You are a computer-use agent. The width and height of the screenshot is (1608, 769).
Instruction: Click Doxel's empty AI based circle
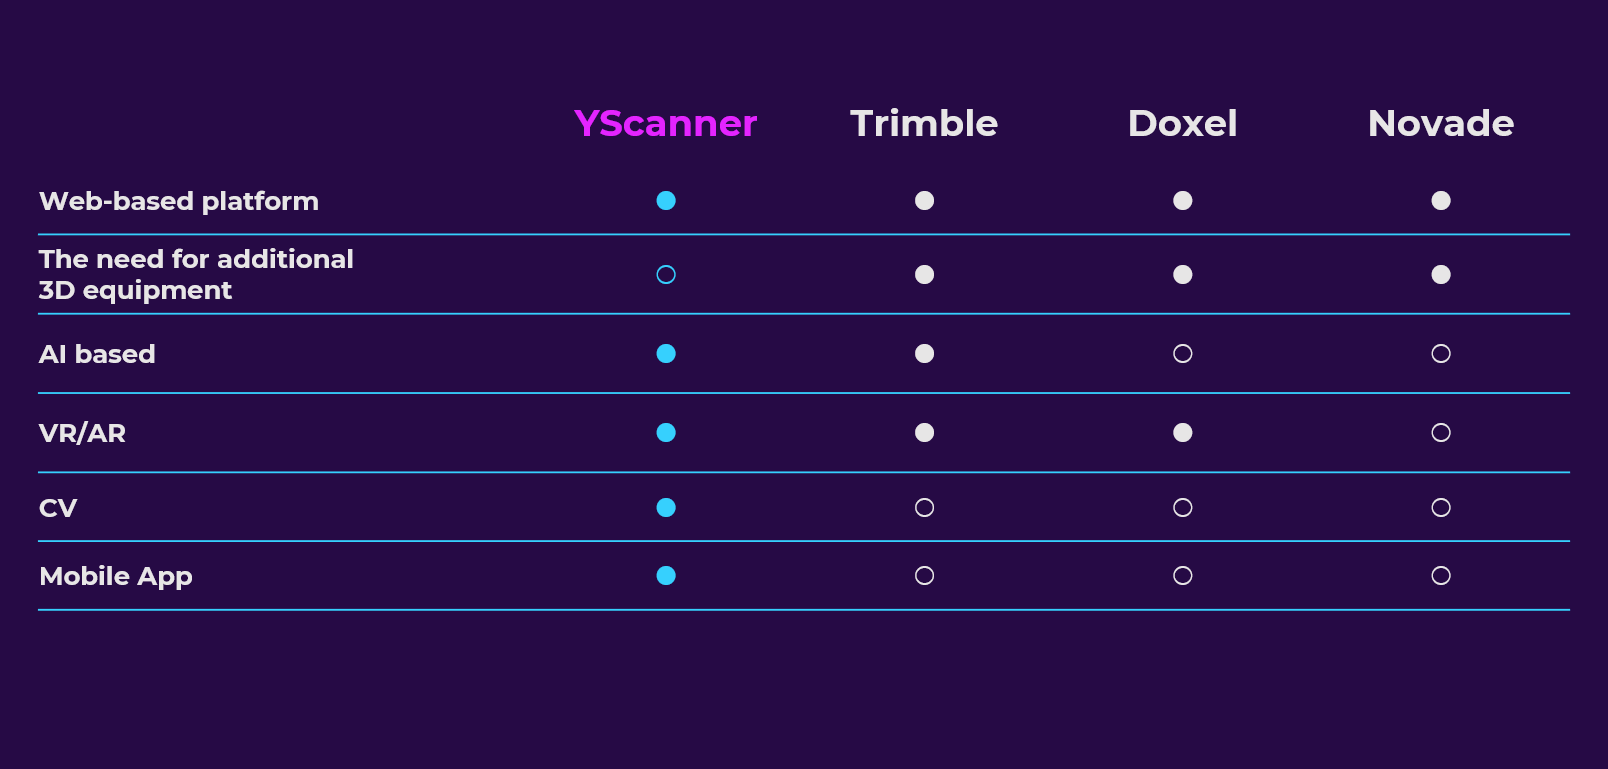1182,353
